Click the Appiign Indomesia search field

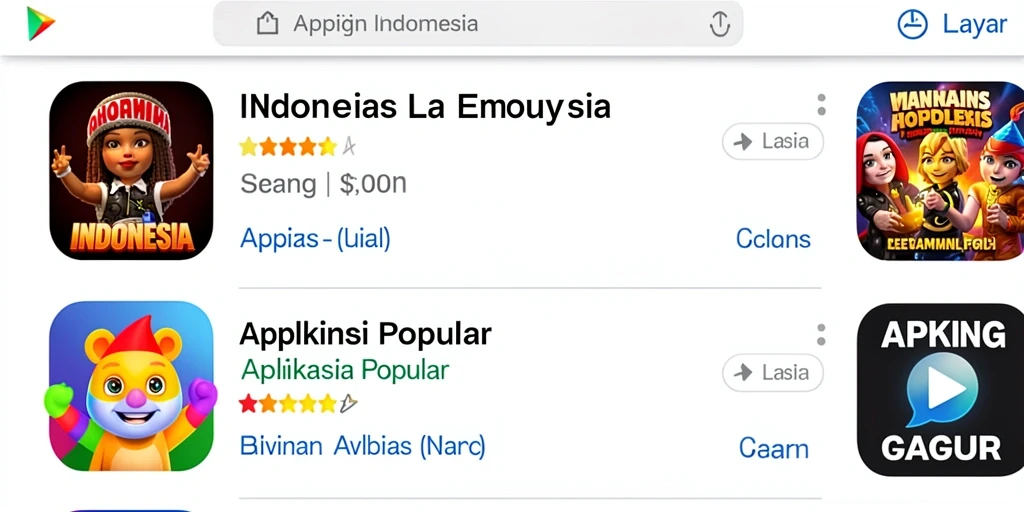478,24
